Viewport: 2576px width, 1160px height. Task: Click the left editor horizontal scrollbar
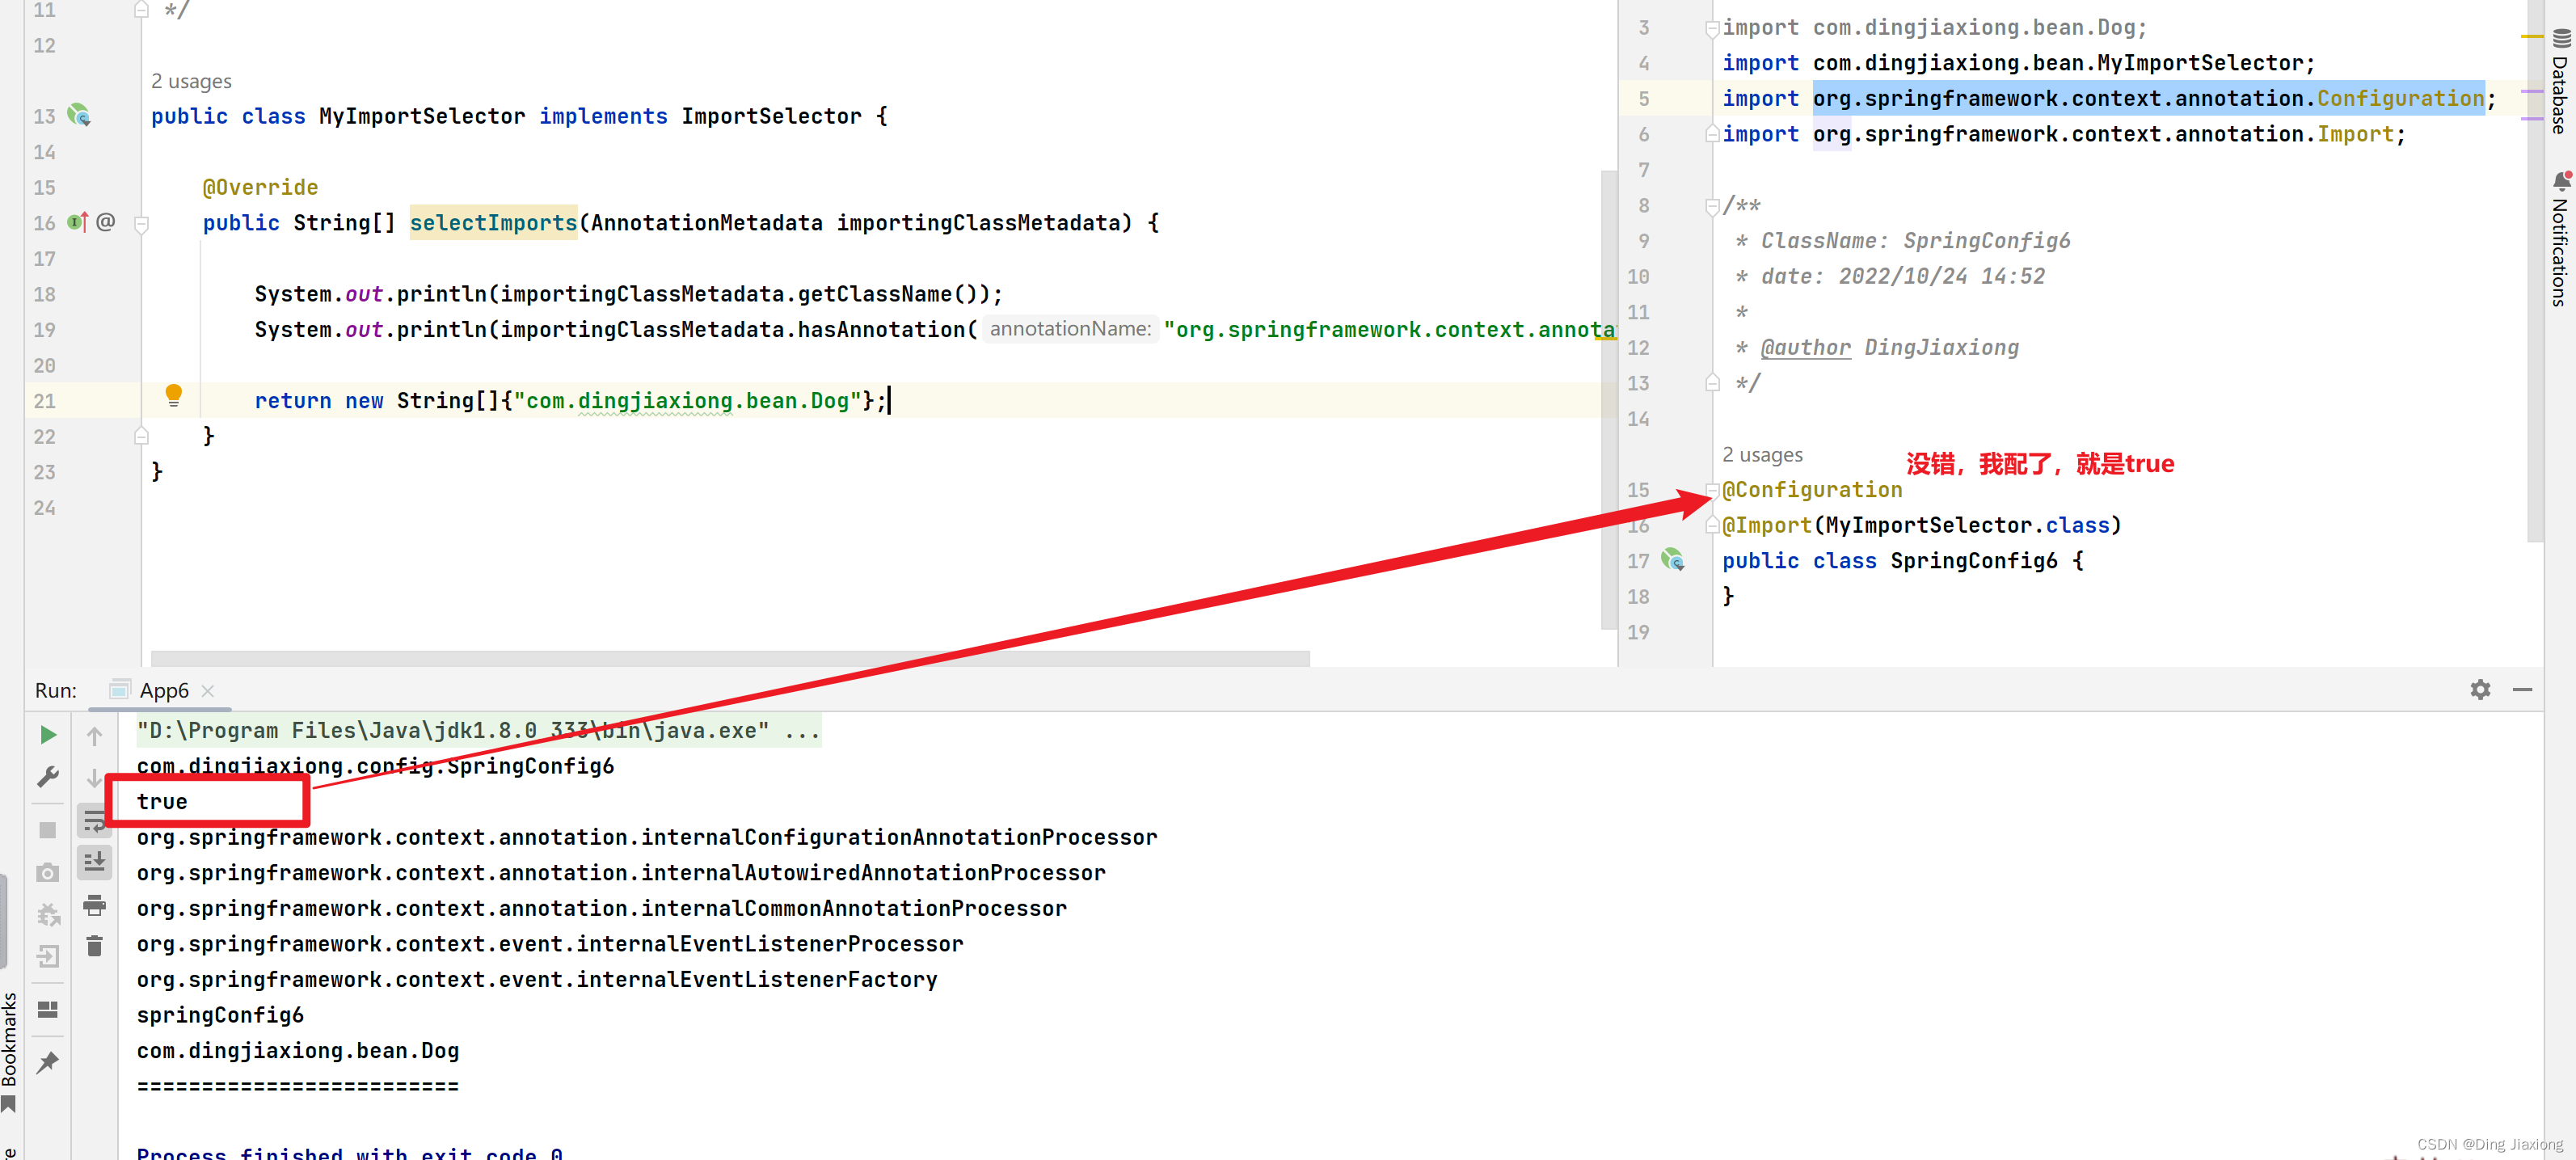pyautogui.click(x=730, y=658)
